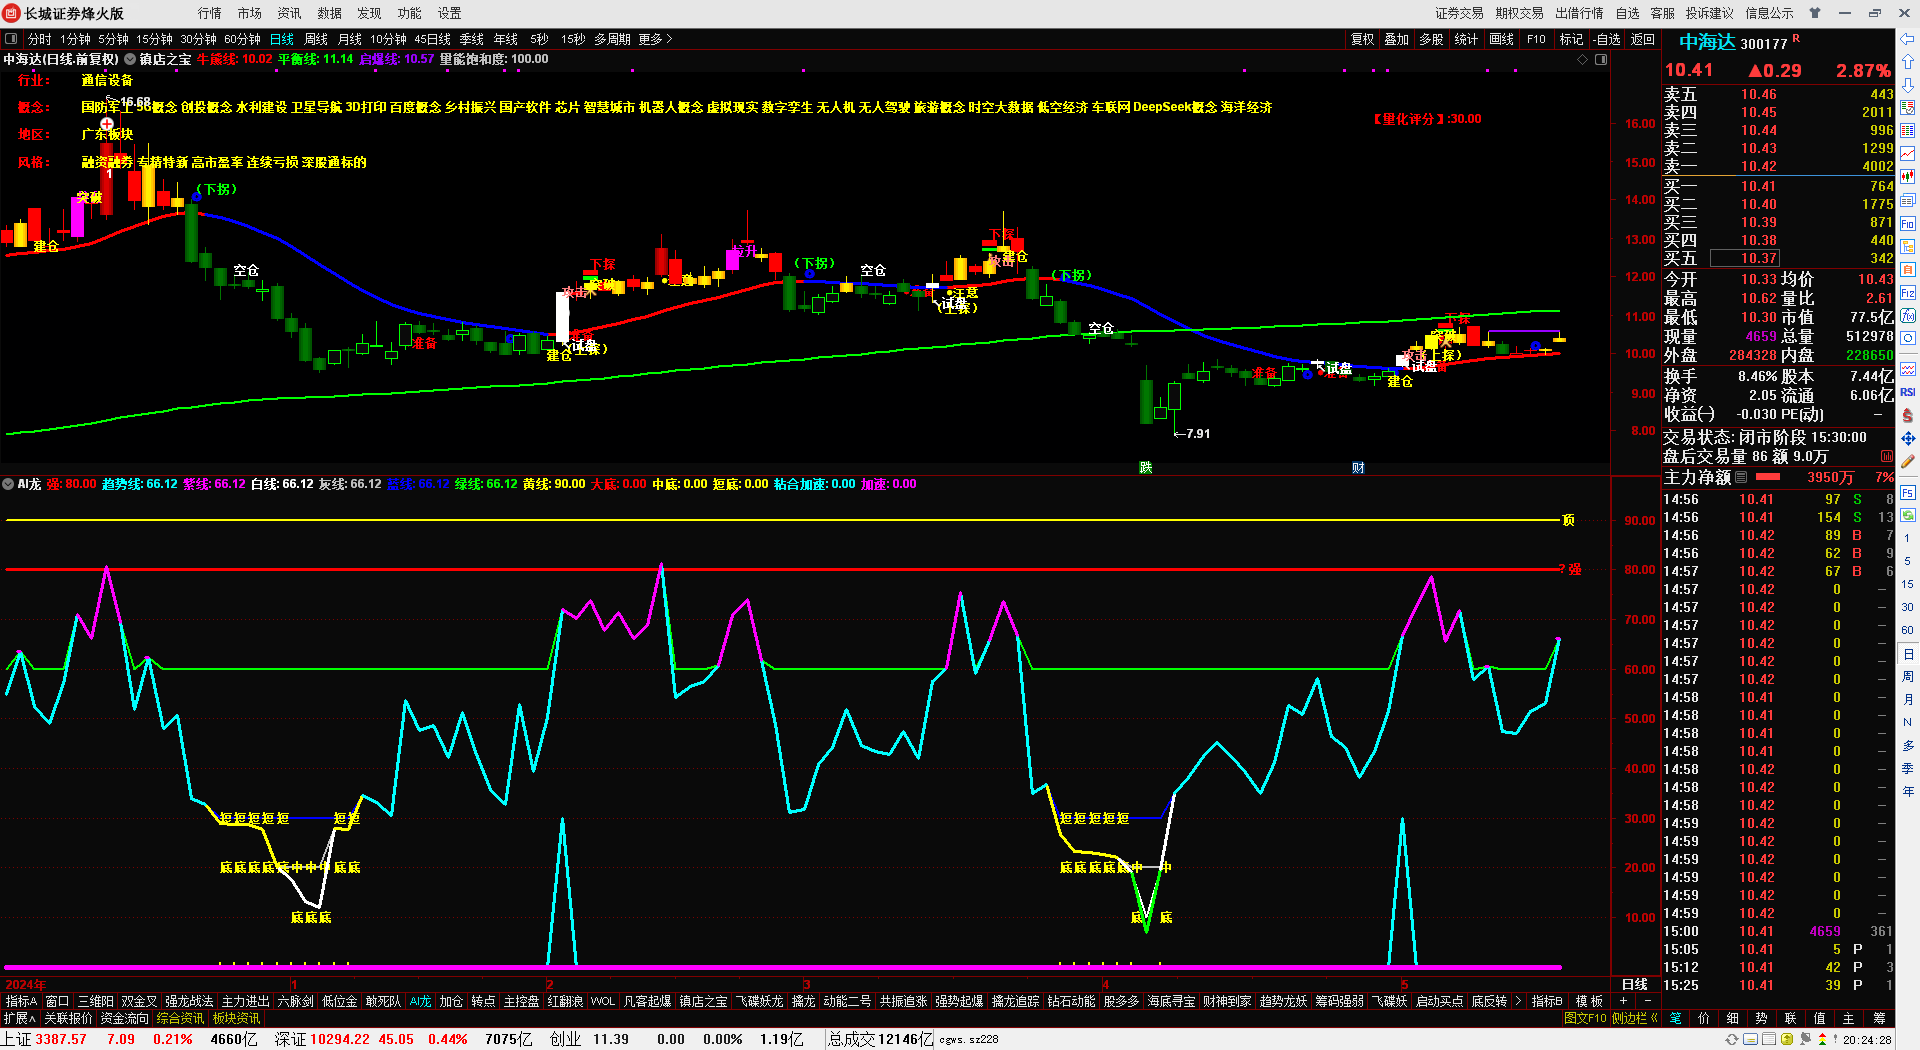
Task: Open the intraday line chart sidebar icon
Action: [1908, 154]
